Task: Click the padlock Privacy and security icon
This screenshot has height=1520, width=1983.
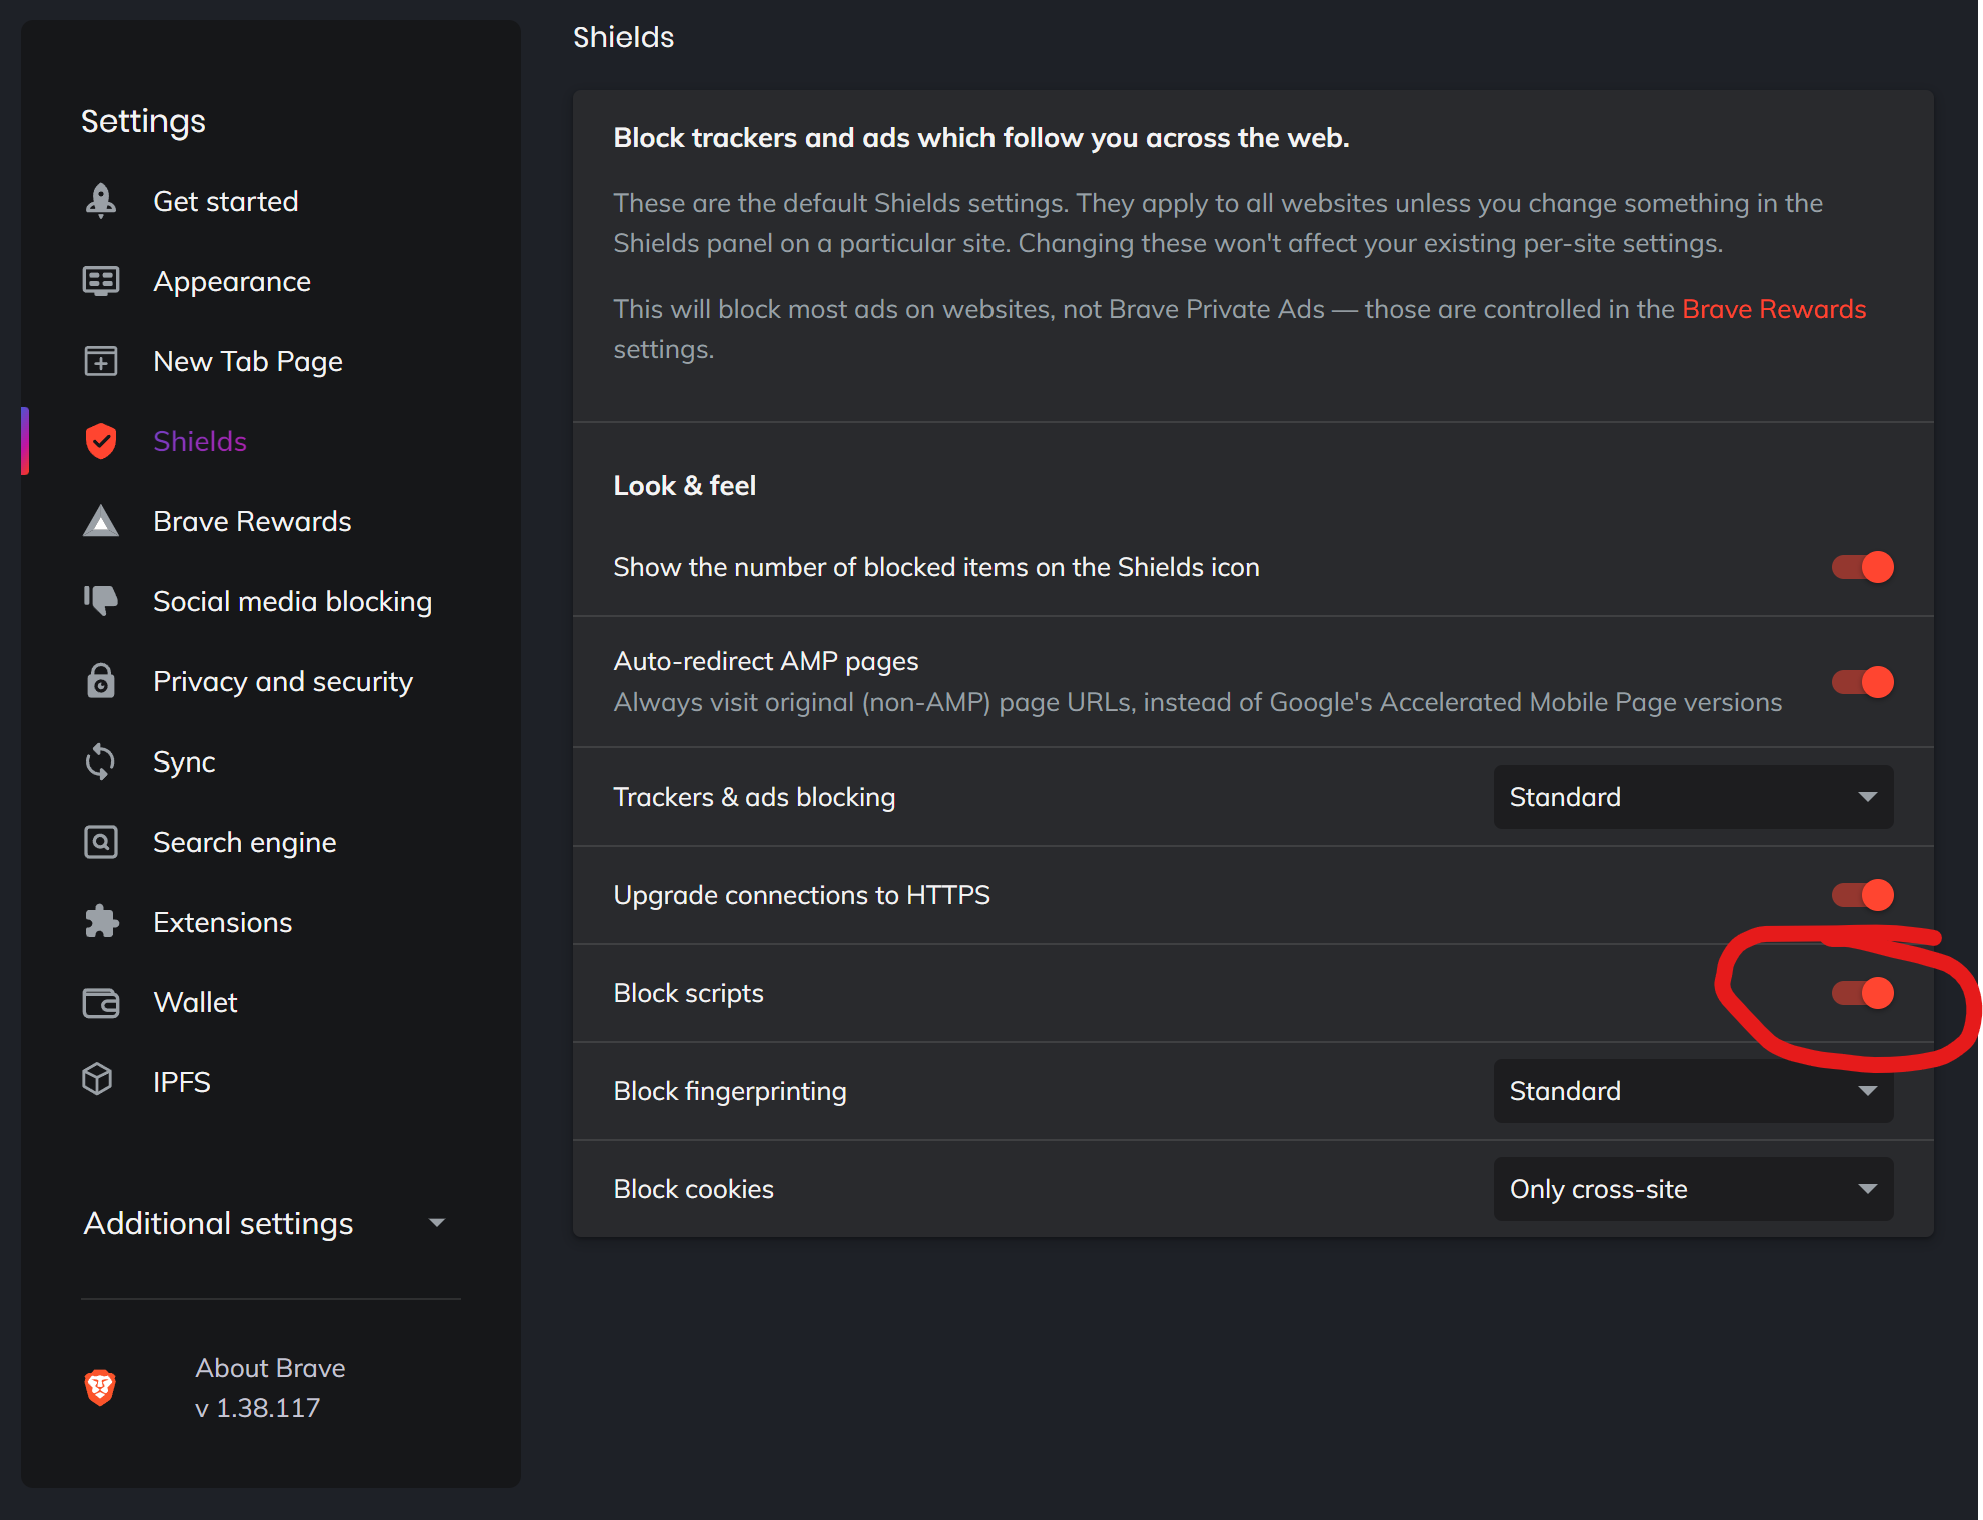Action: click(x=101, y=681)
